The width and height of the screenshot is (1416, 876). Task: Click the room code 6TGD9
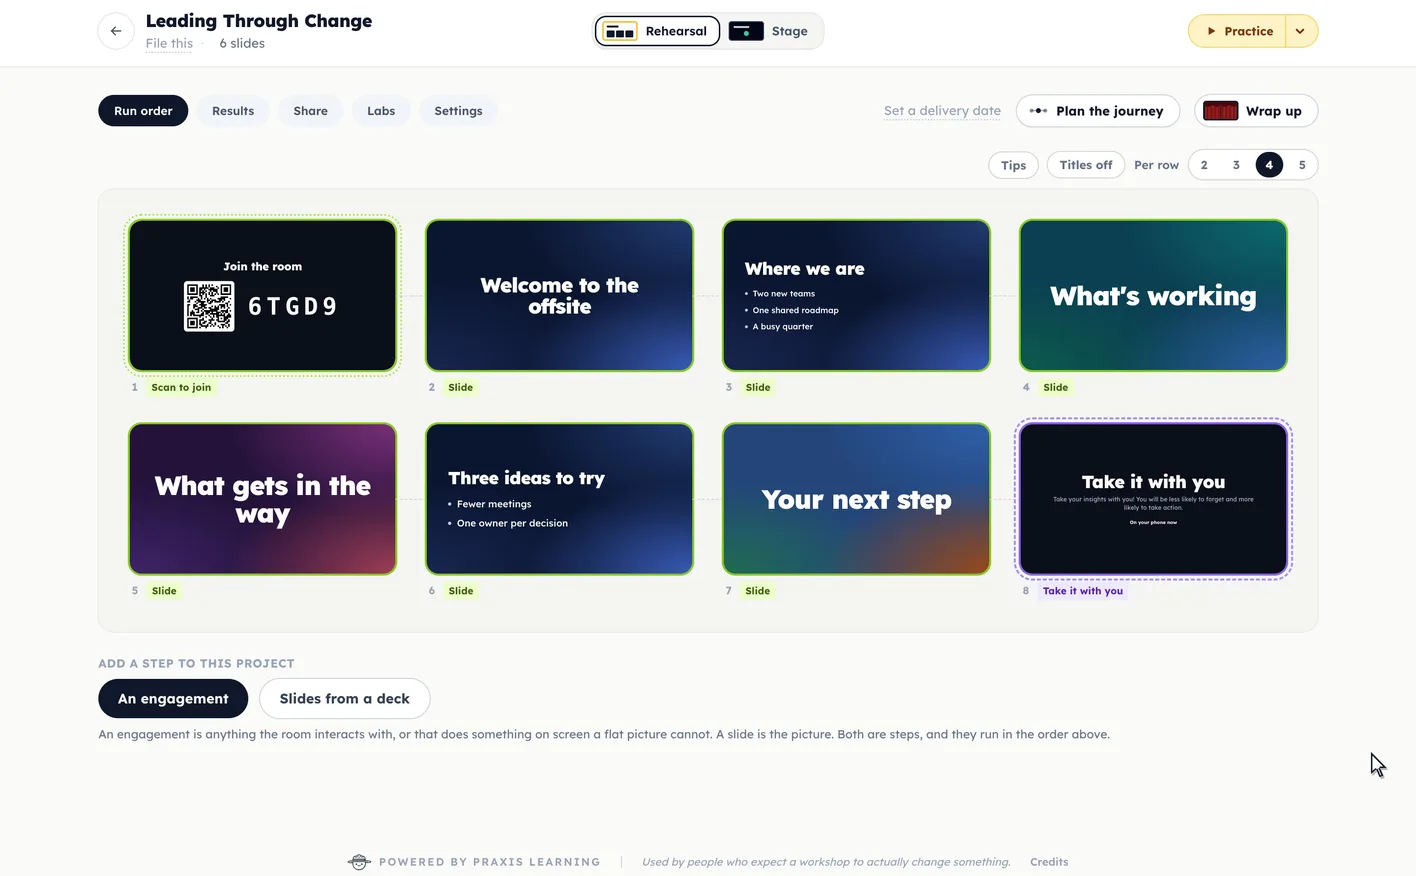(292, 306)
